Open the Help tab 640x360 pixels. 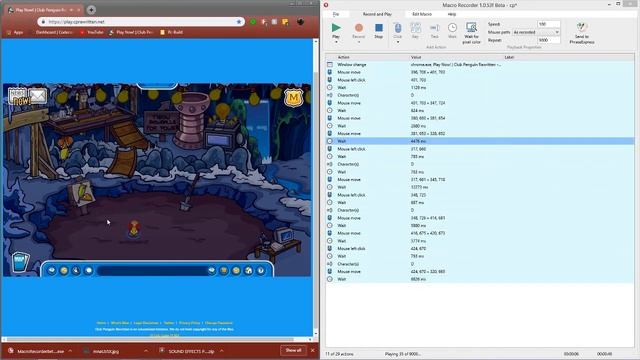coord(451,14)
